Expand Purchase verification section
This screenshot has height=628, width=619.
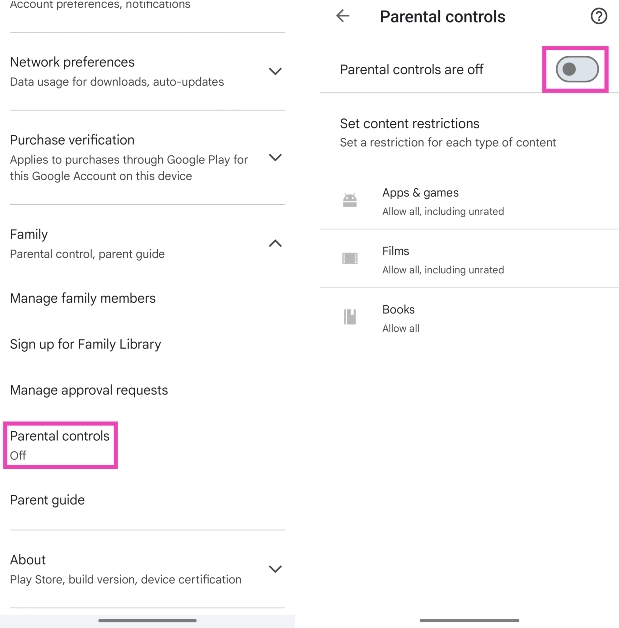click(275, 158)
